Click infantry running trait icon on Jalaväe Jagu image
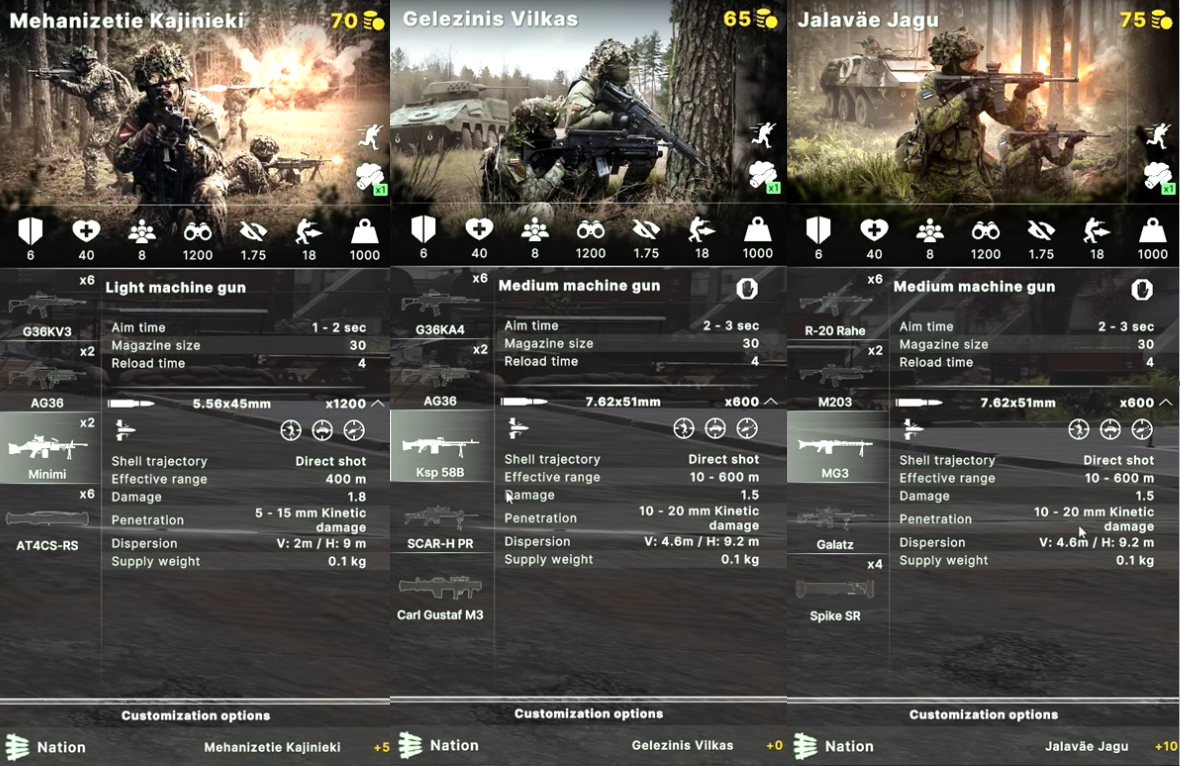Image resolution: width=1180 pixels, height=766 pixels. point(1157,136)
